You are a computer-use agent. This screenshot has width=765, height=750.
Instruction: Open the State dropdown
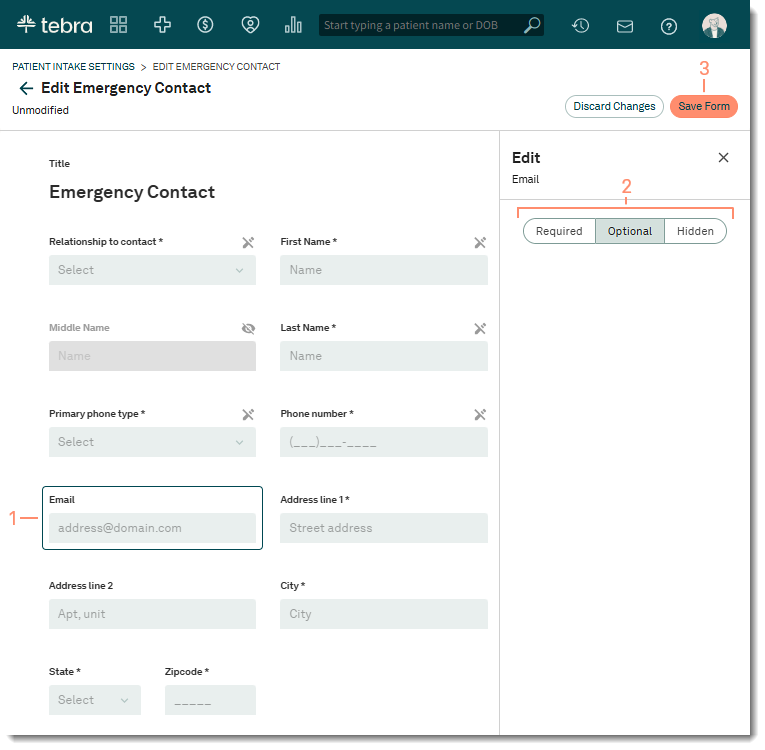click(95, 700)
